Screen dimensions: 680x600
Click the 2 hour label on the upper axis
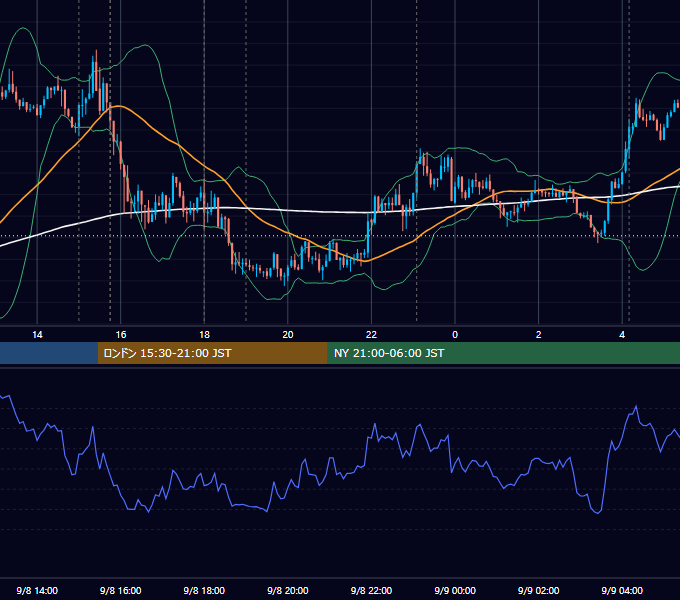coord(539,335)
